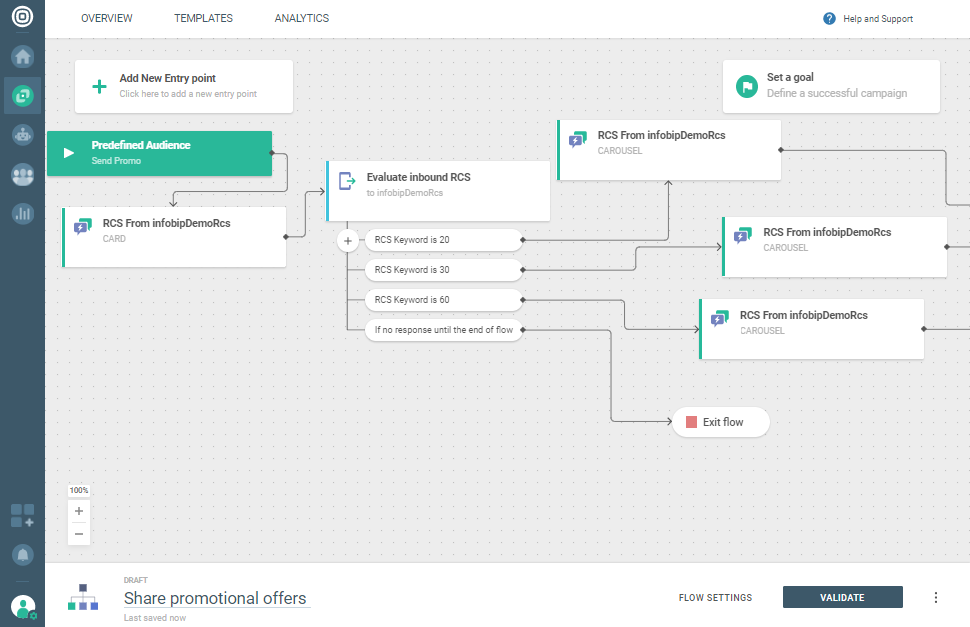Open Flow Settings
This screenshot has width=970, height=627.
(715, 598)
